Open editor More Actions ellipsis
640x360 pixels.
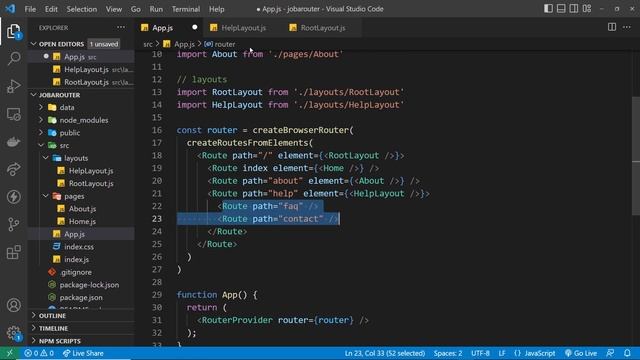click(x=627, y=27)
